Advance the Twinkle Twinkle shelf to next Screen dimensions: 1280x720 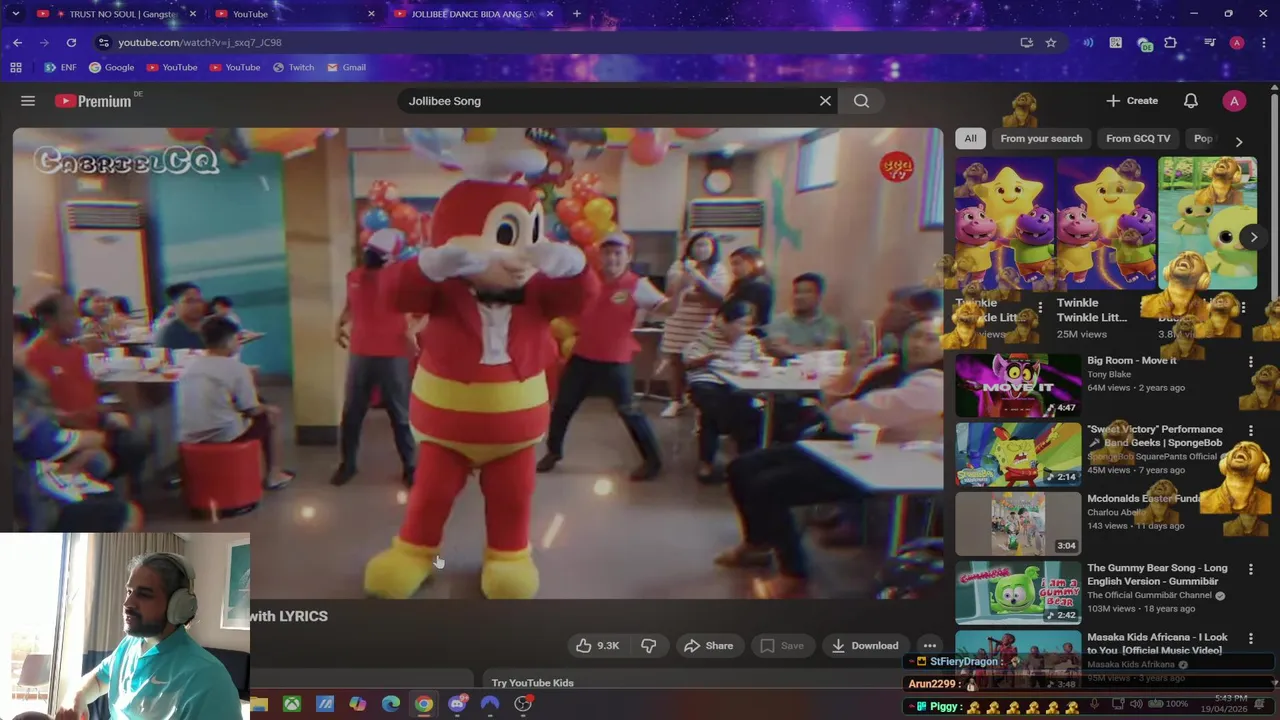point(1253,237)
